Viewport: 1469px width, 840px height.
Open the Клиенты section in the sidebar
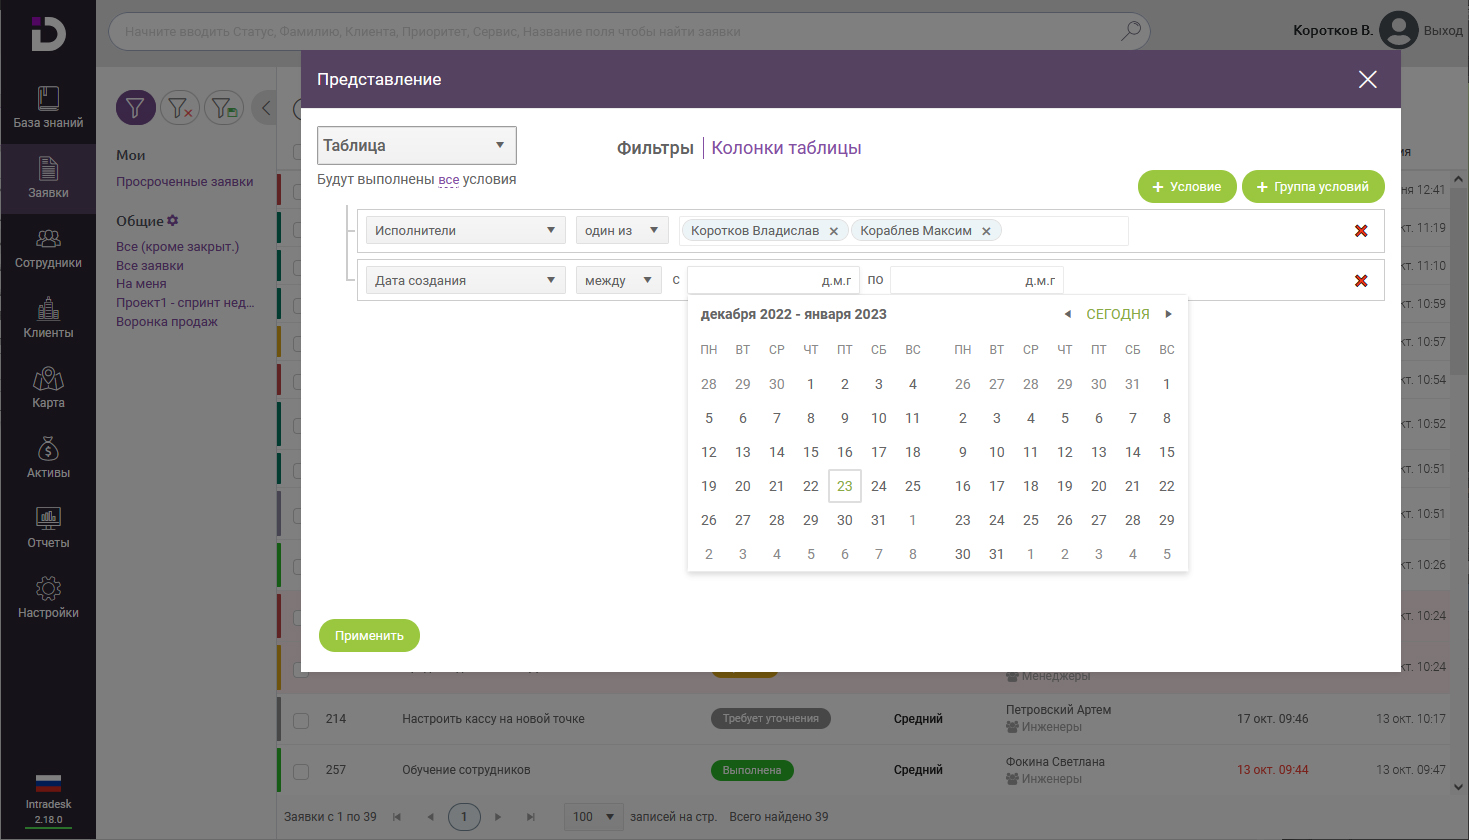(x=47, y=318)
